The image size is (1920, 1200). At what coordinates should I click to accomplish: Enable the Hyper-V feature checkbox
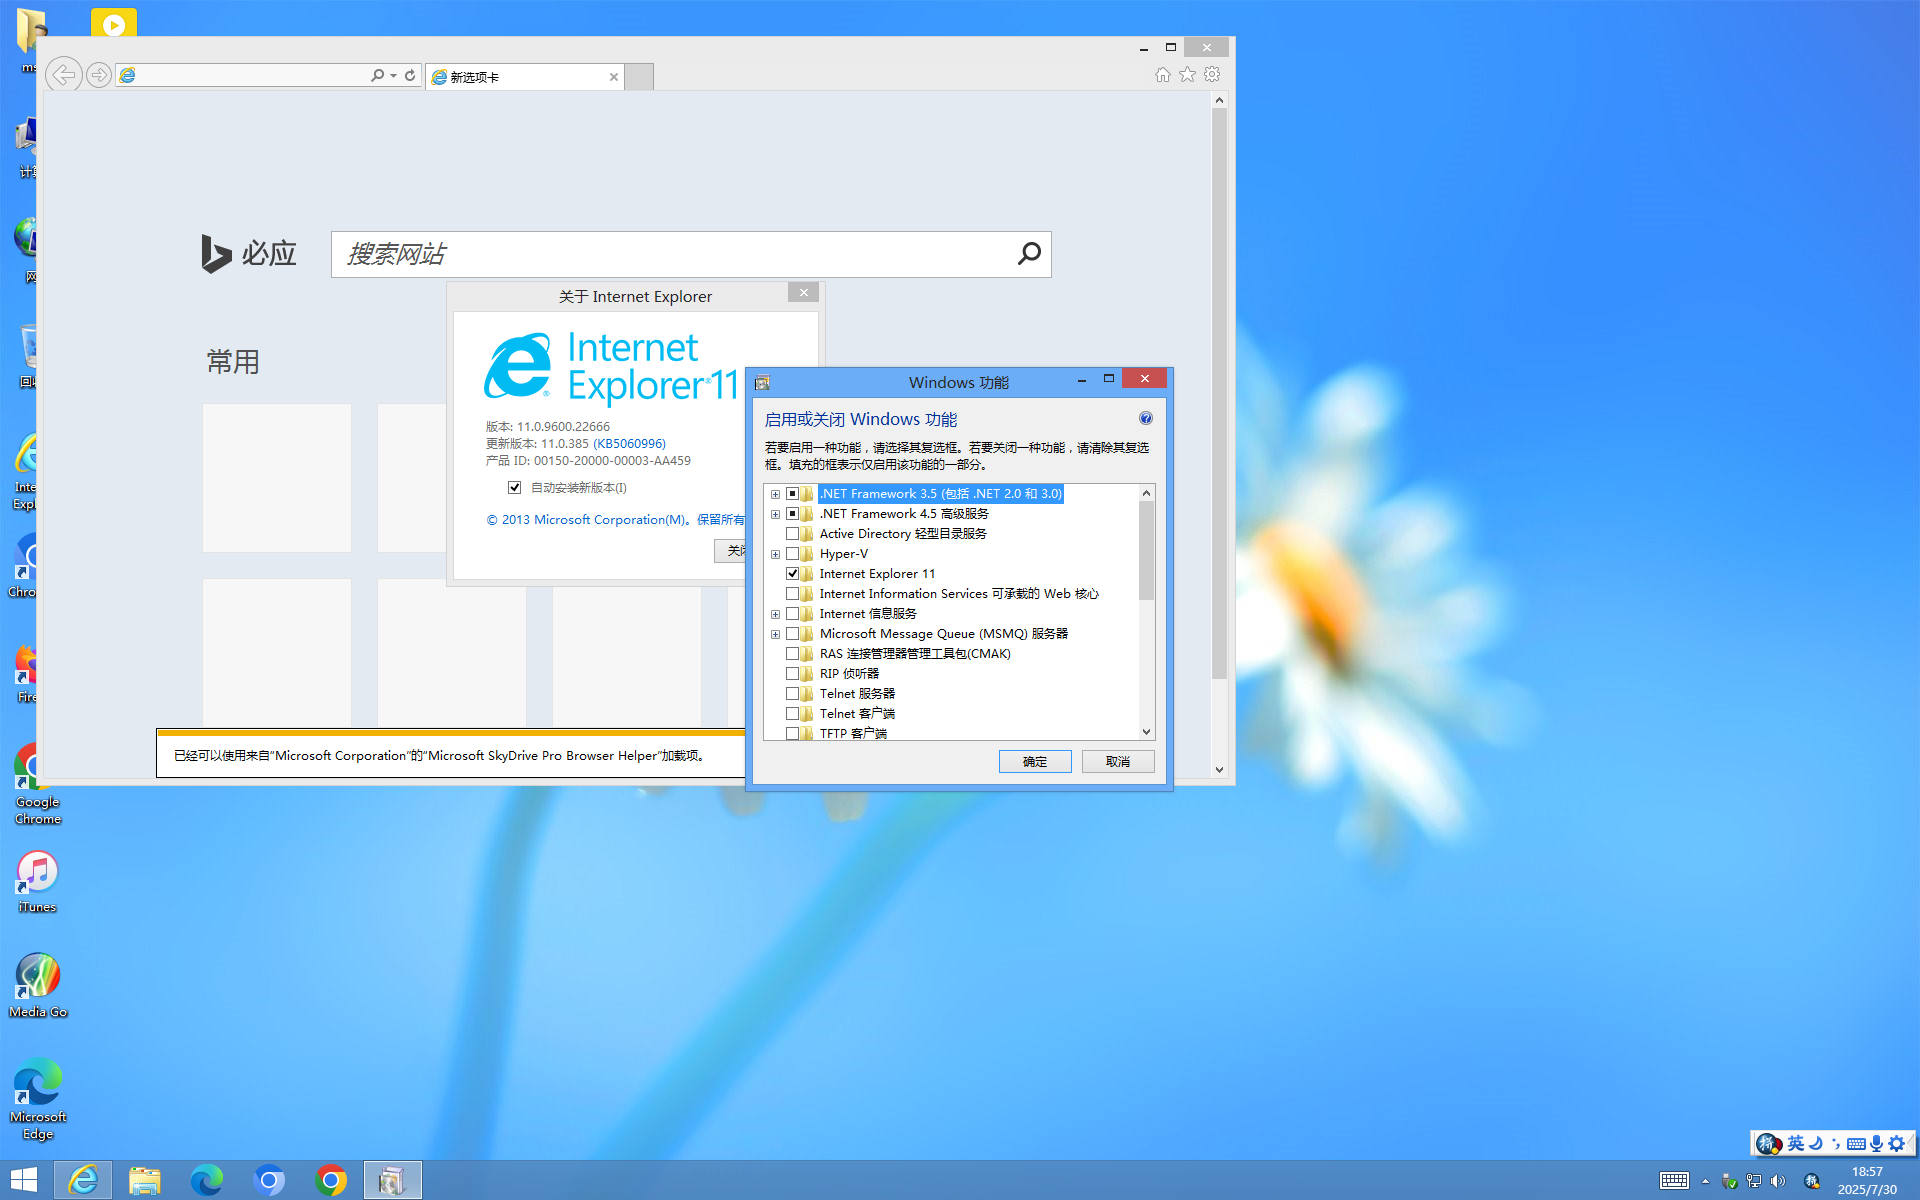pyautogui.click(x=792, y=554)
